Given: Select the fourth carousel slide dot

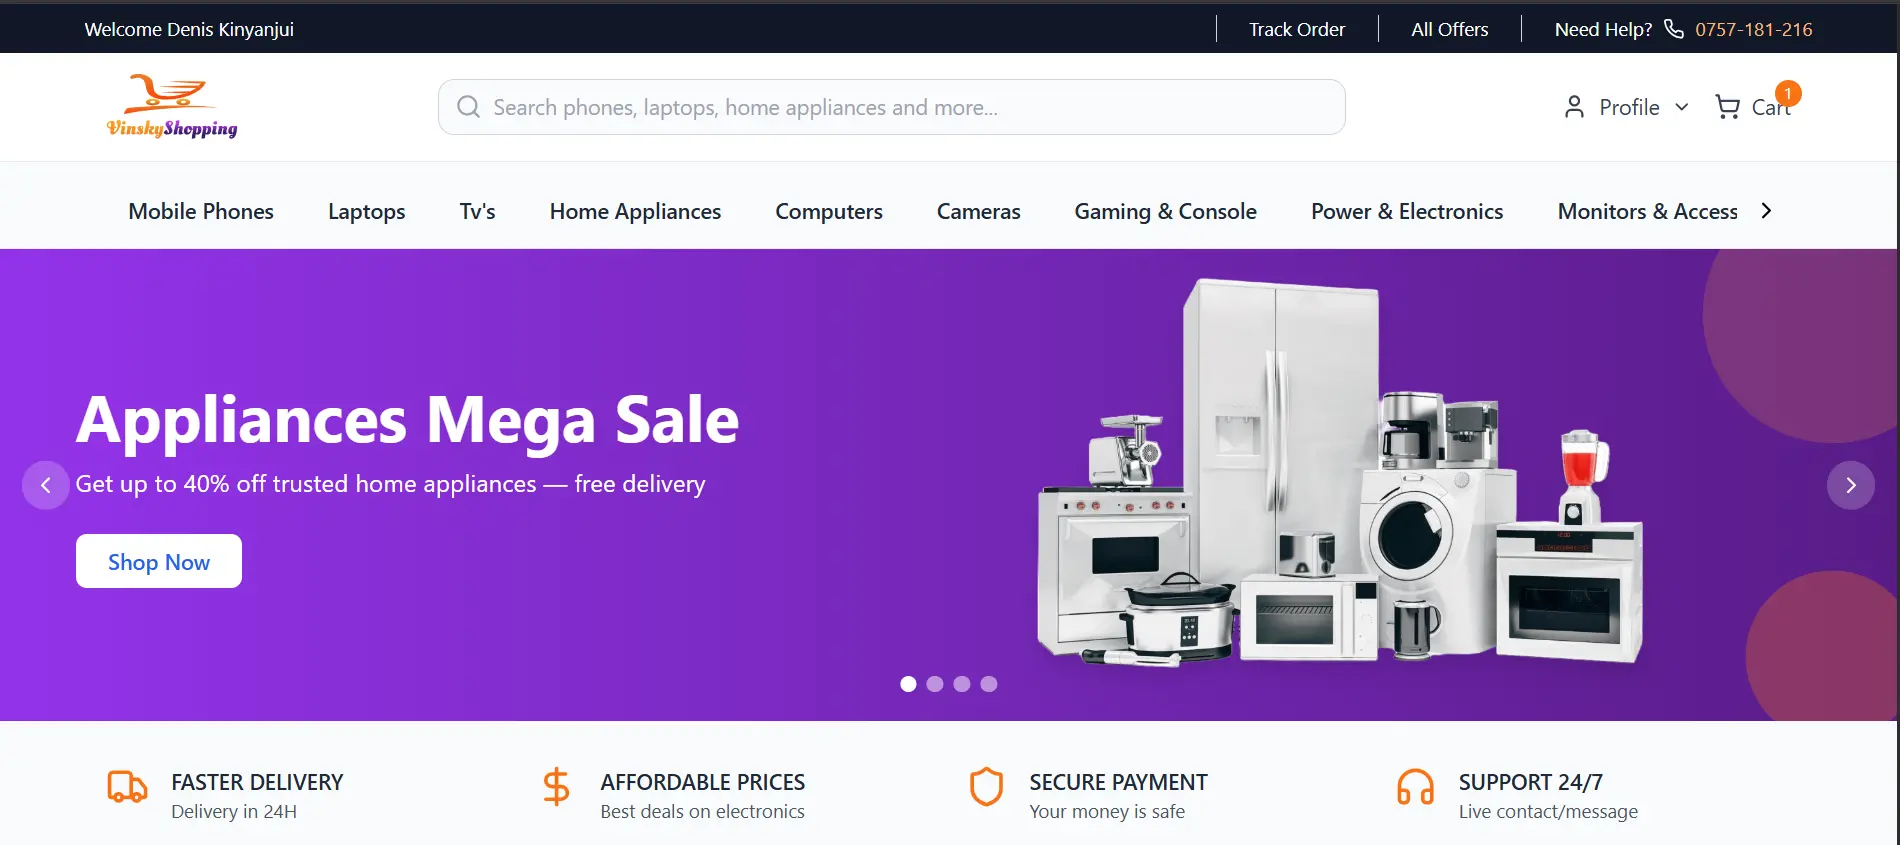Looking at the screenshot, I should 989,684.
